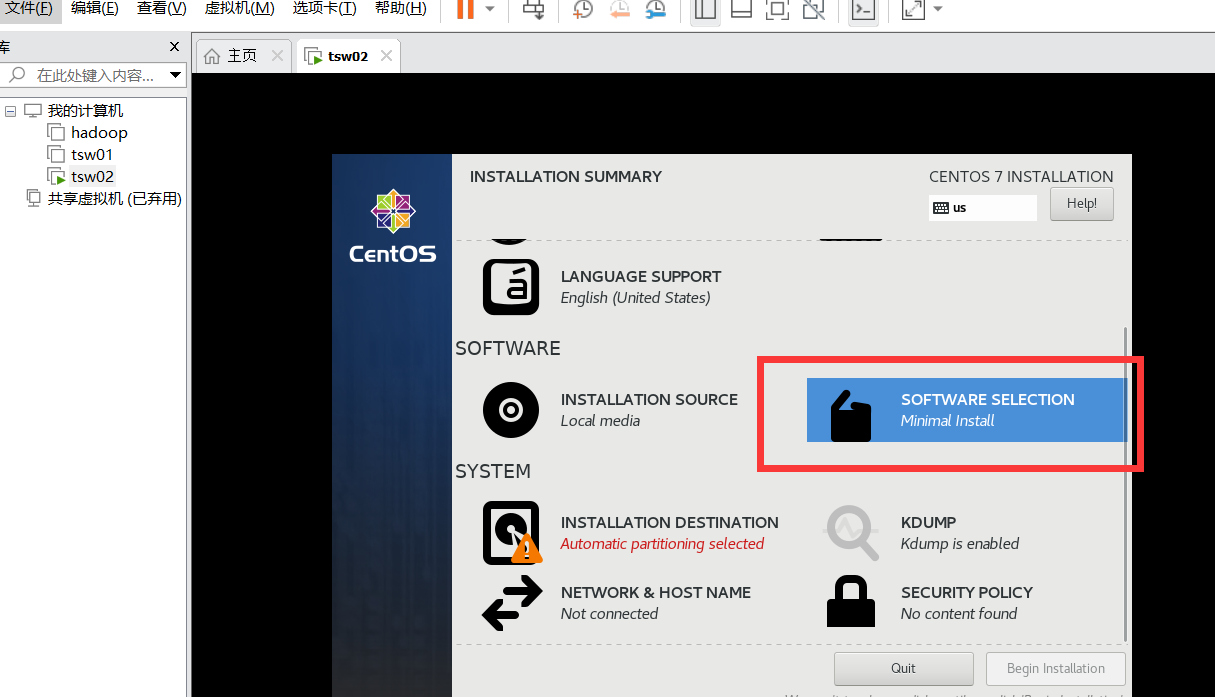The width and height of the screenshot is (1215, 697).
Task: Select tsw02 in the library tree
Action: point(92,176)
